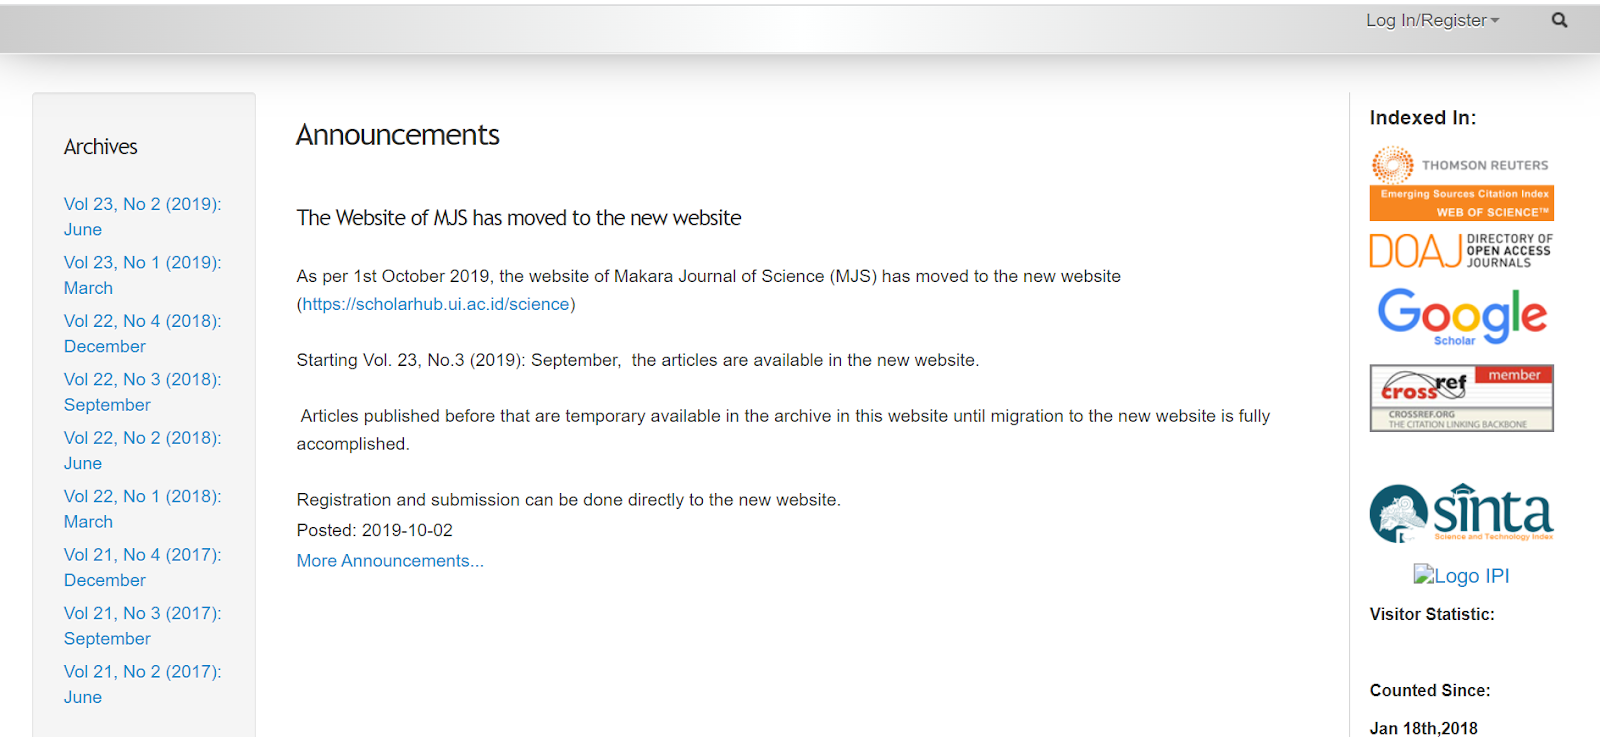This screenshot has height=737, width=1600.
Task: Open Vol 22, No 1 (2018) March issue
Action: [x=143, y=509]
